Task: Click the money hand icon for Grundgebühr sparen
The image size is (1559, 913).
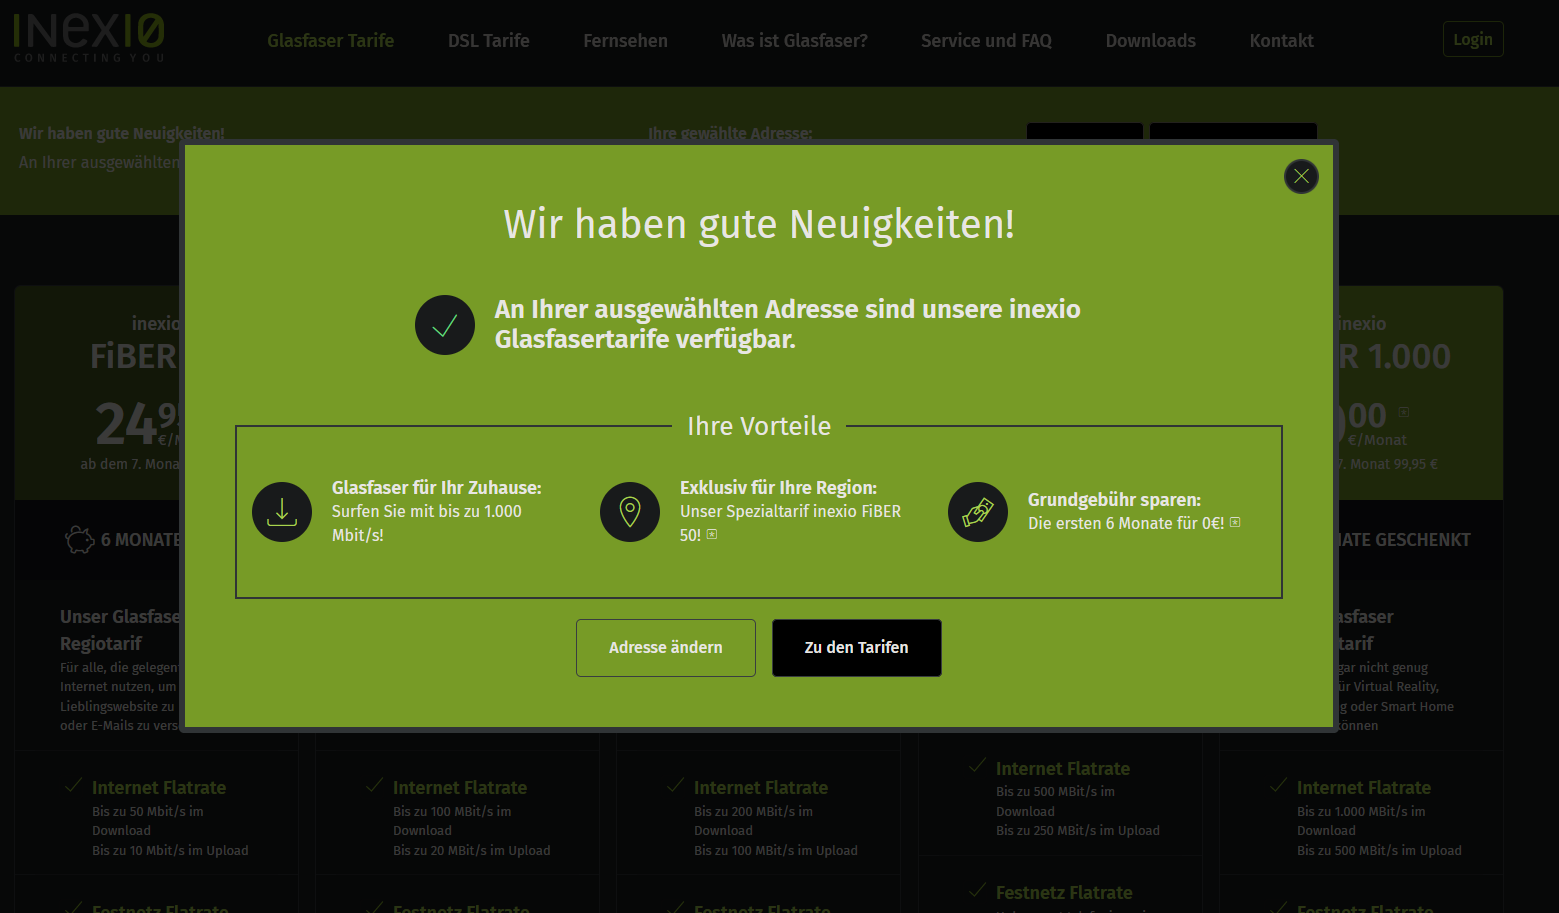Action: tap(978, 512)
